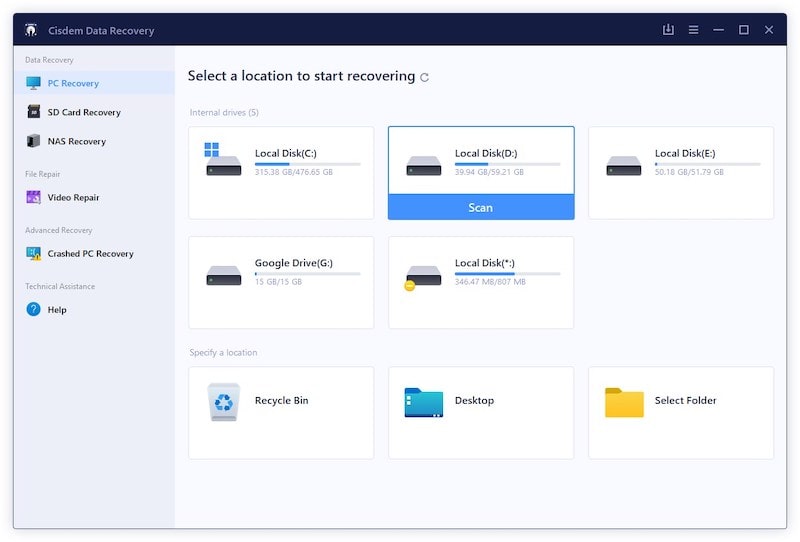Select the Local Disk(*:) drive with warning badge
800x542 pixels.
tap(423, 277)
